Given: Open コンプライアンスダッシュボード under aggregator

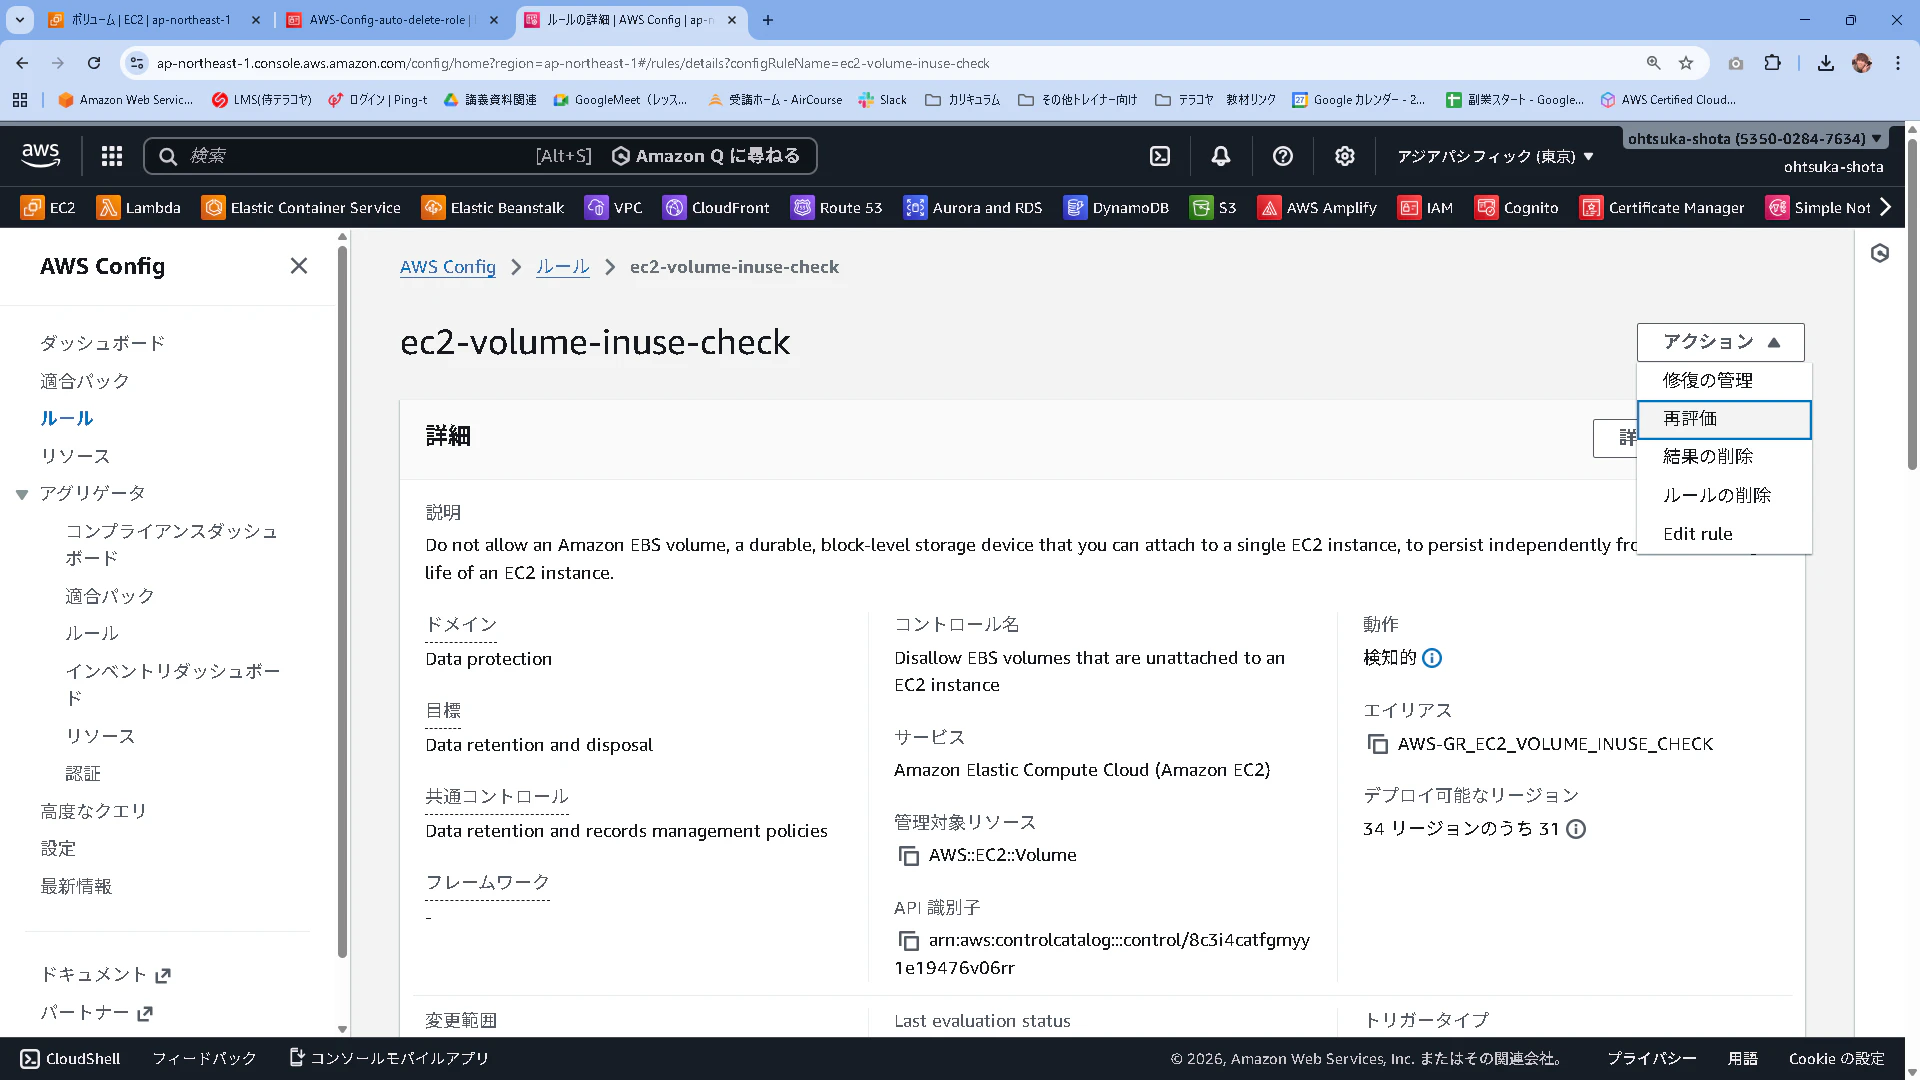Looking at the screenshot, I should [x=172, y=545].
